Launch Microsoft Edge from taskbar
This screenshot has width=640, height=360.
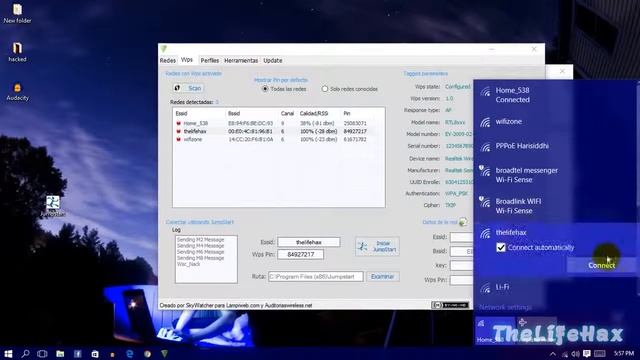130,353
